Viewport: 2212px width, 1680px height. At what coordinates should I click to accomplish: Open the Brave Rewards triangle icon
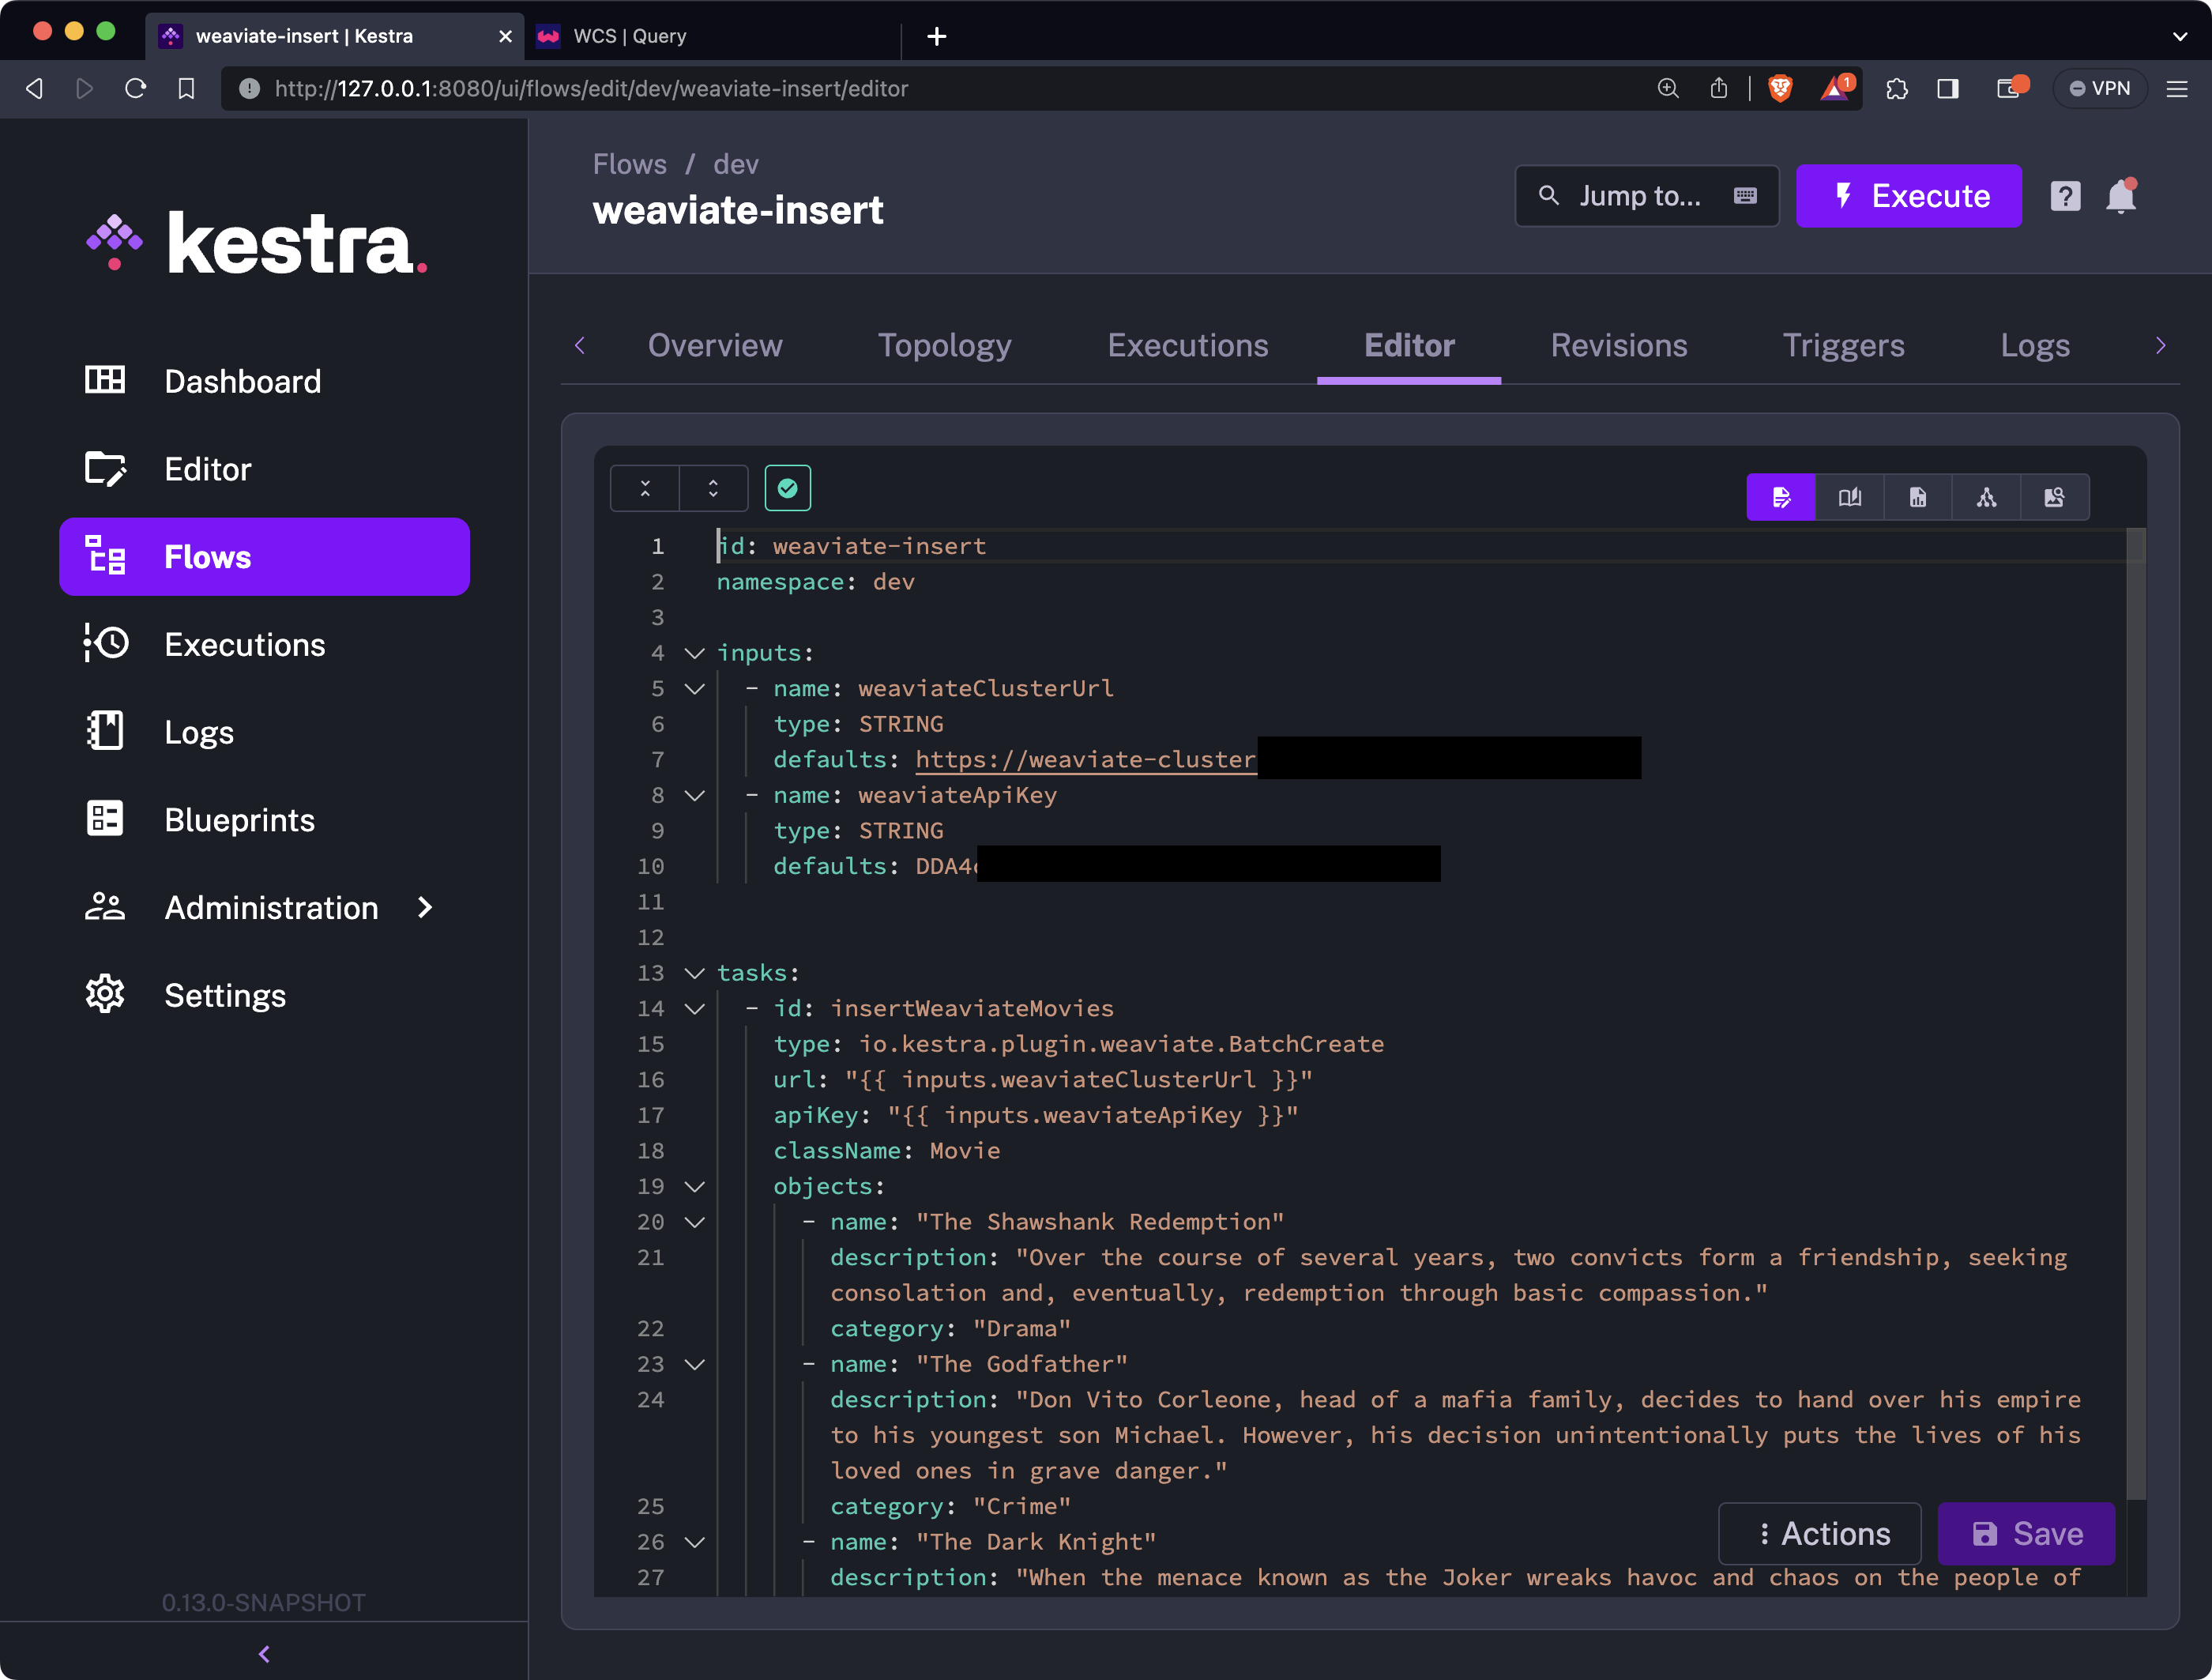click(x=1836, y=88)
